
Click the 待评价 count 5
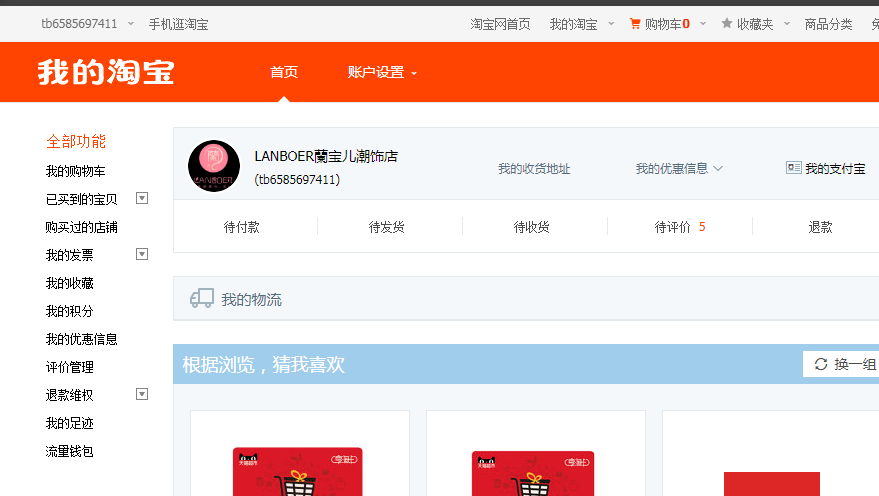point(702,227)
